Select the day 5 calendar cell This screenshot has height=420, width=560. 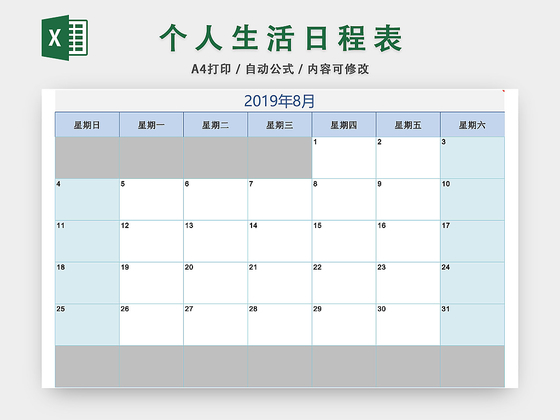tap(151, 200)
